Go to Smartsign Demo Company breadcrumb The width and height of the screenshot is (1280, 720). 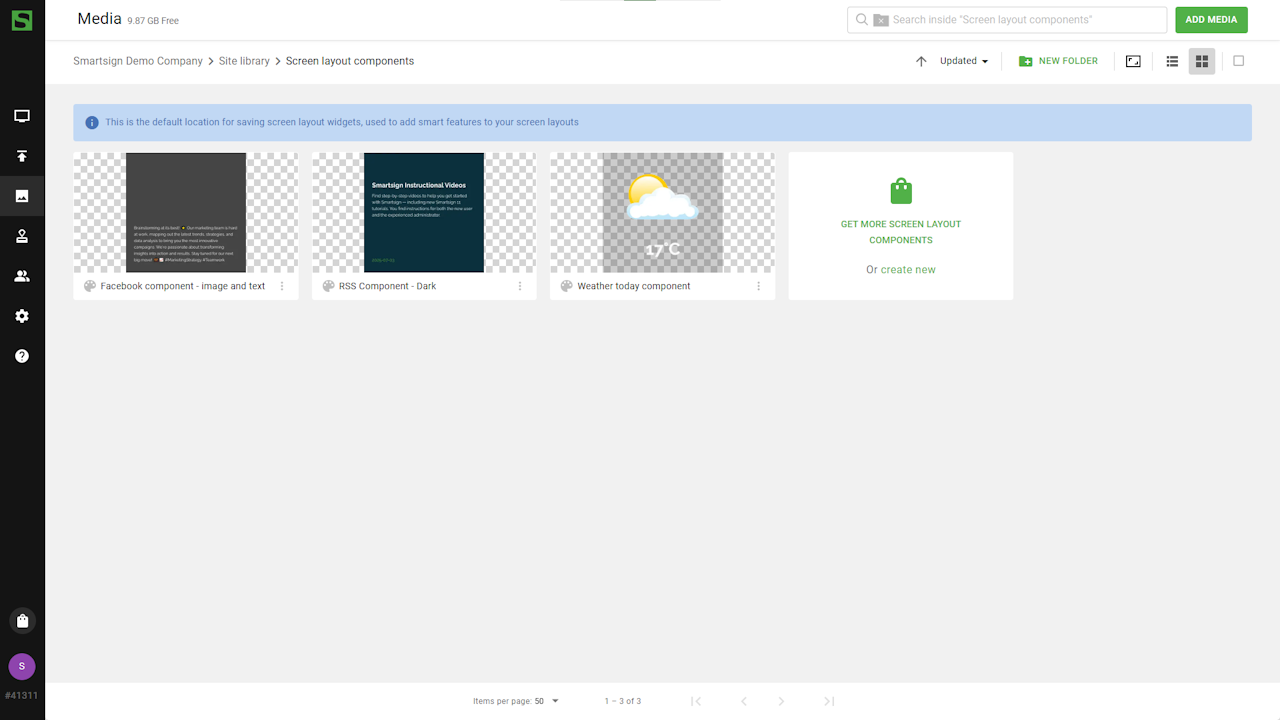point(138,61)
